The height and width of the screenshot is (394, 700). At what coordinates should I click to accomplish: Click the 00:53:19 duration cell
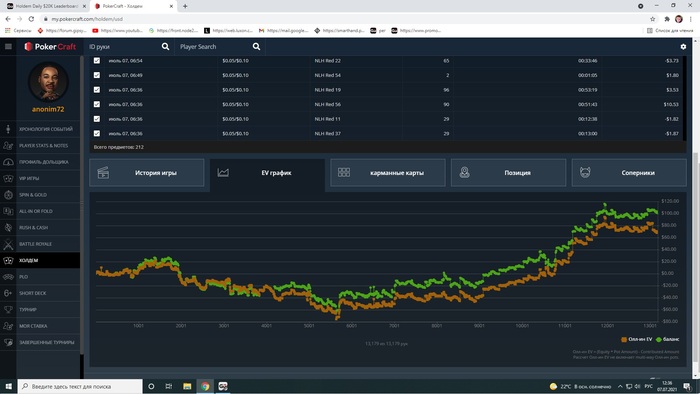588,90
